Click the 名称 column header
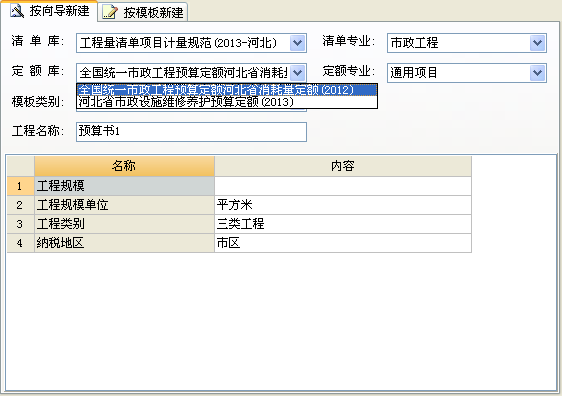The height and width of the screenshot is (396, 562). (x=124, y=166)
